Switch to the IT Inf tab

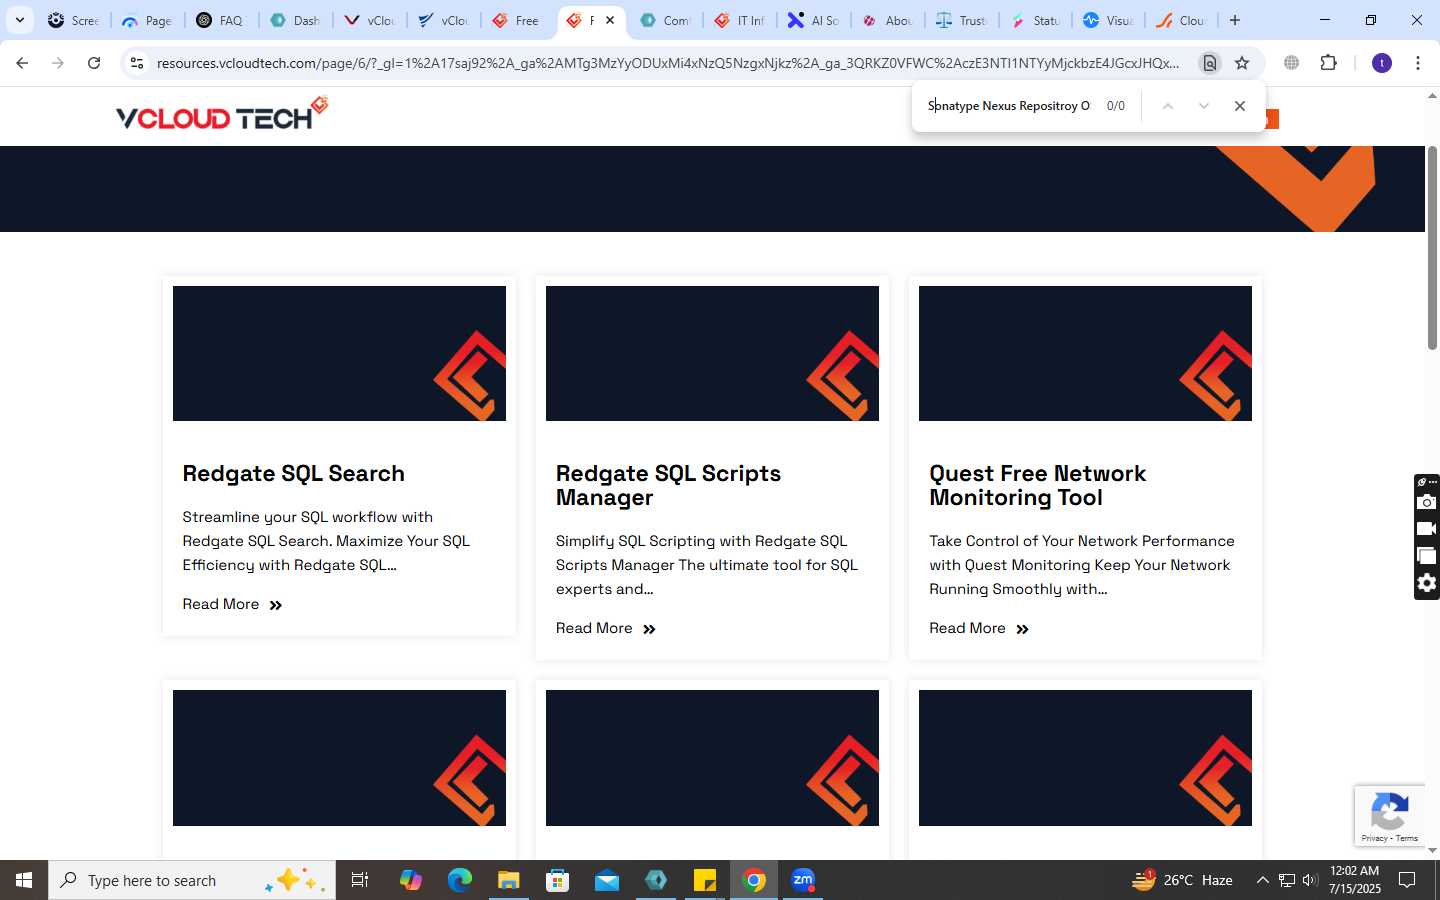coord(740,20)
